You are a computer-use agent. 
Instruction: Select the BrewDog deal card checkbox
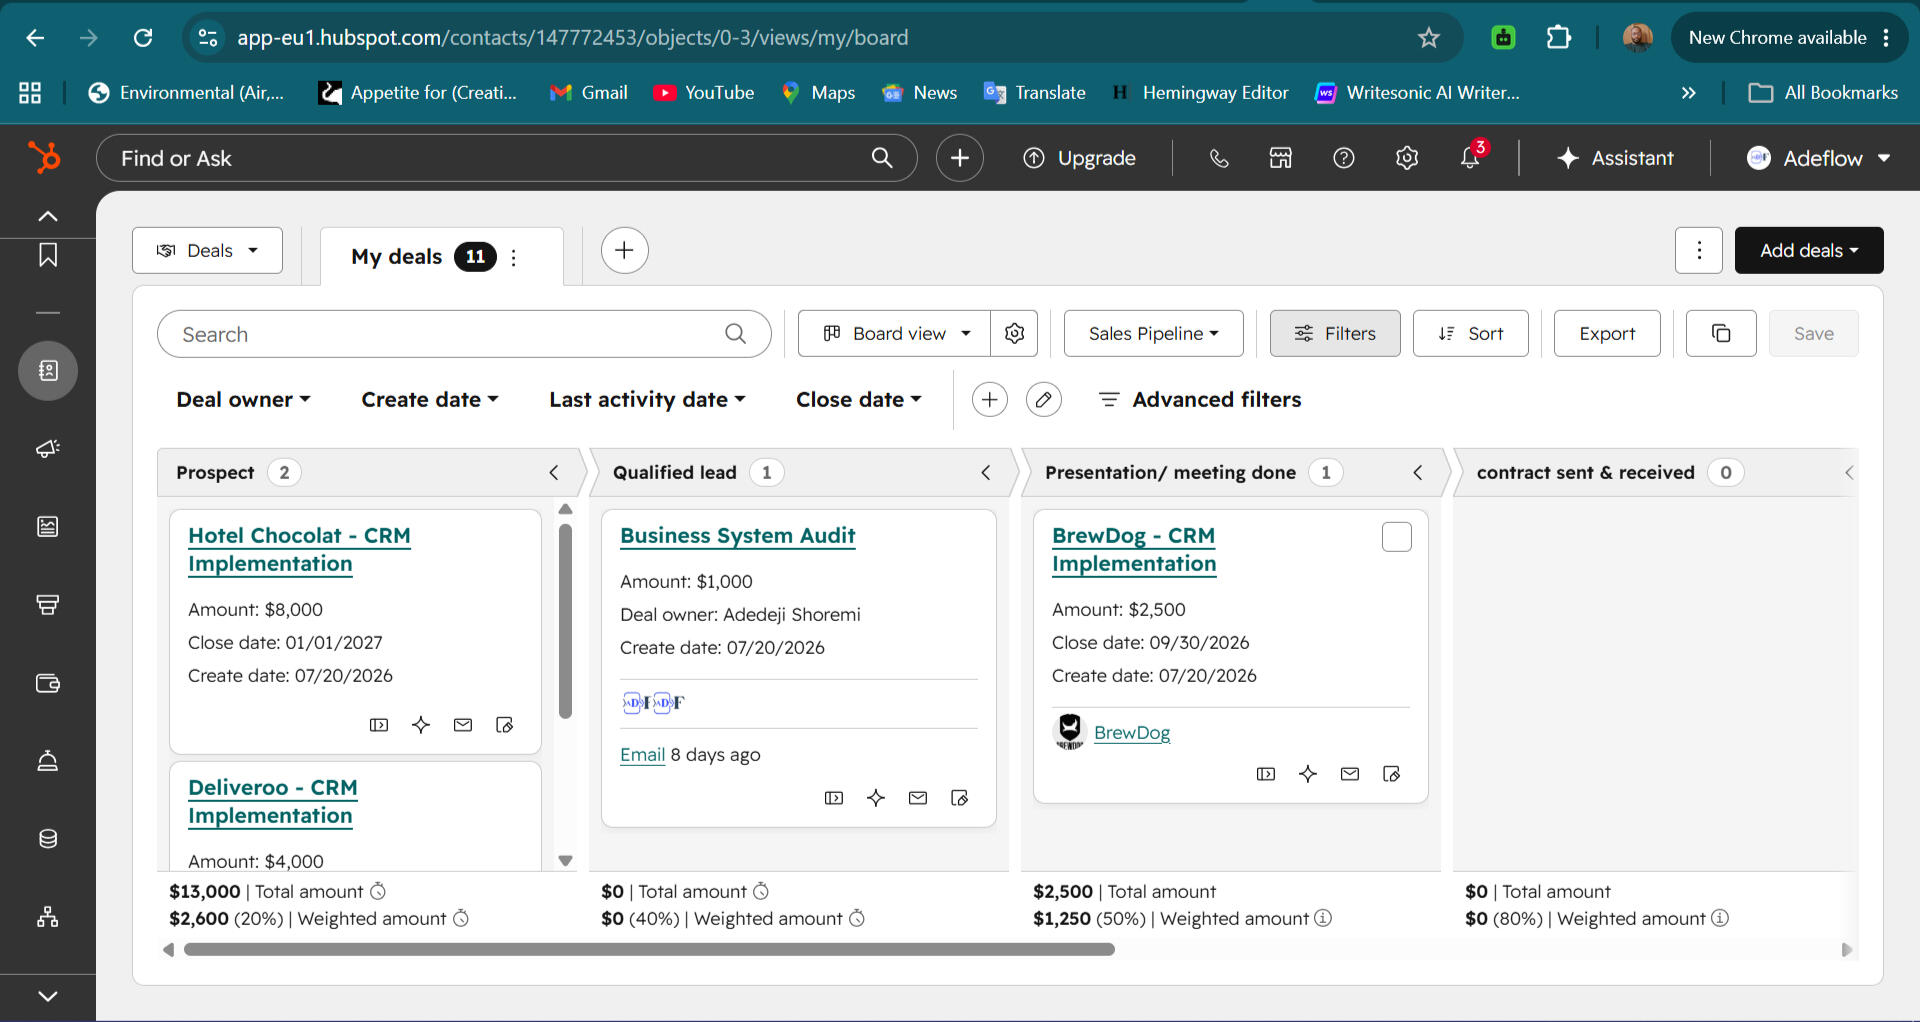(1397, 537)
